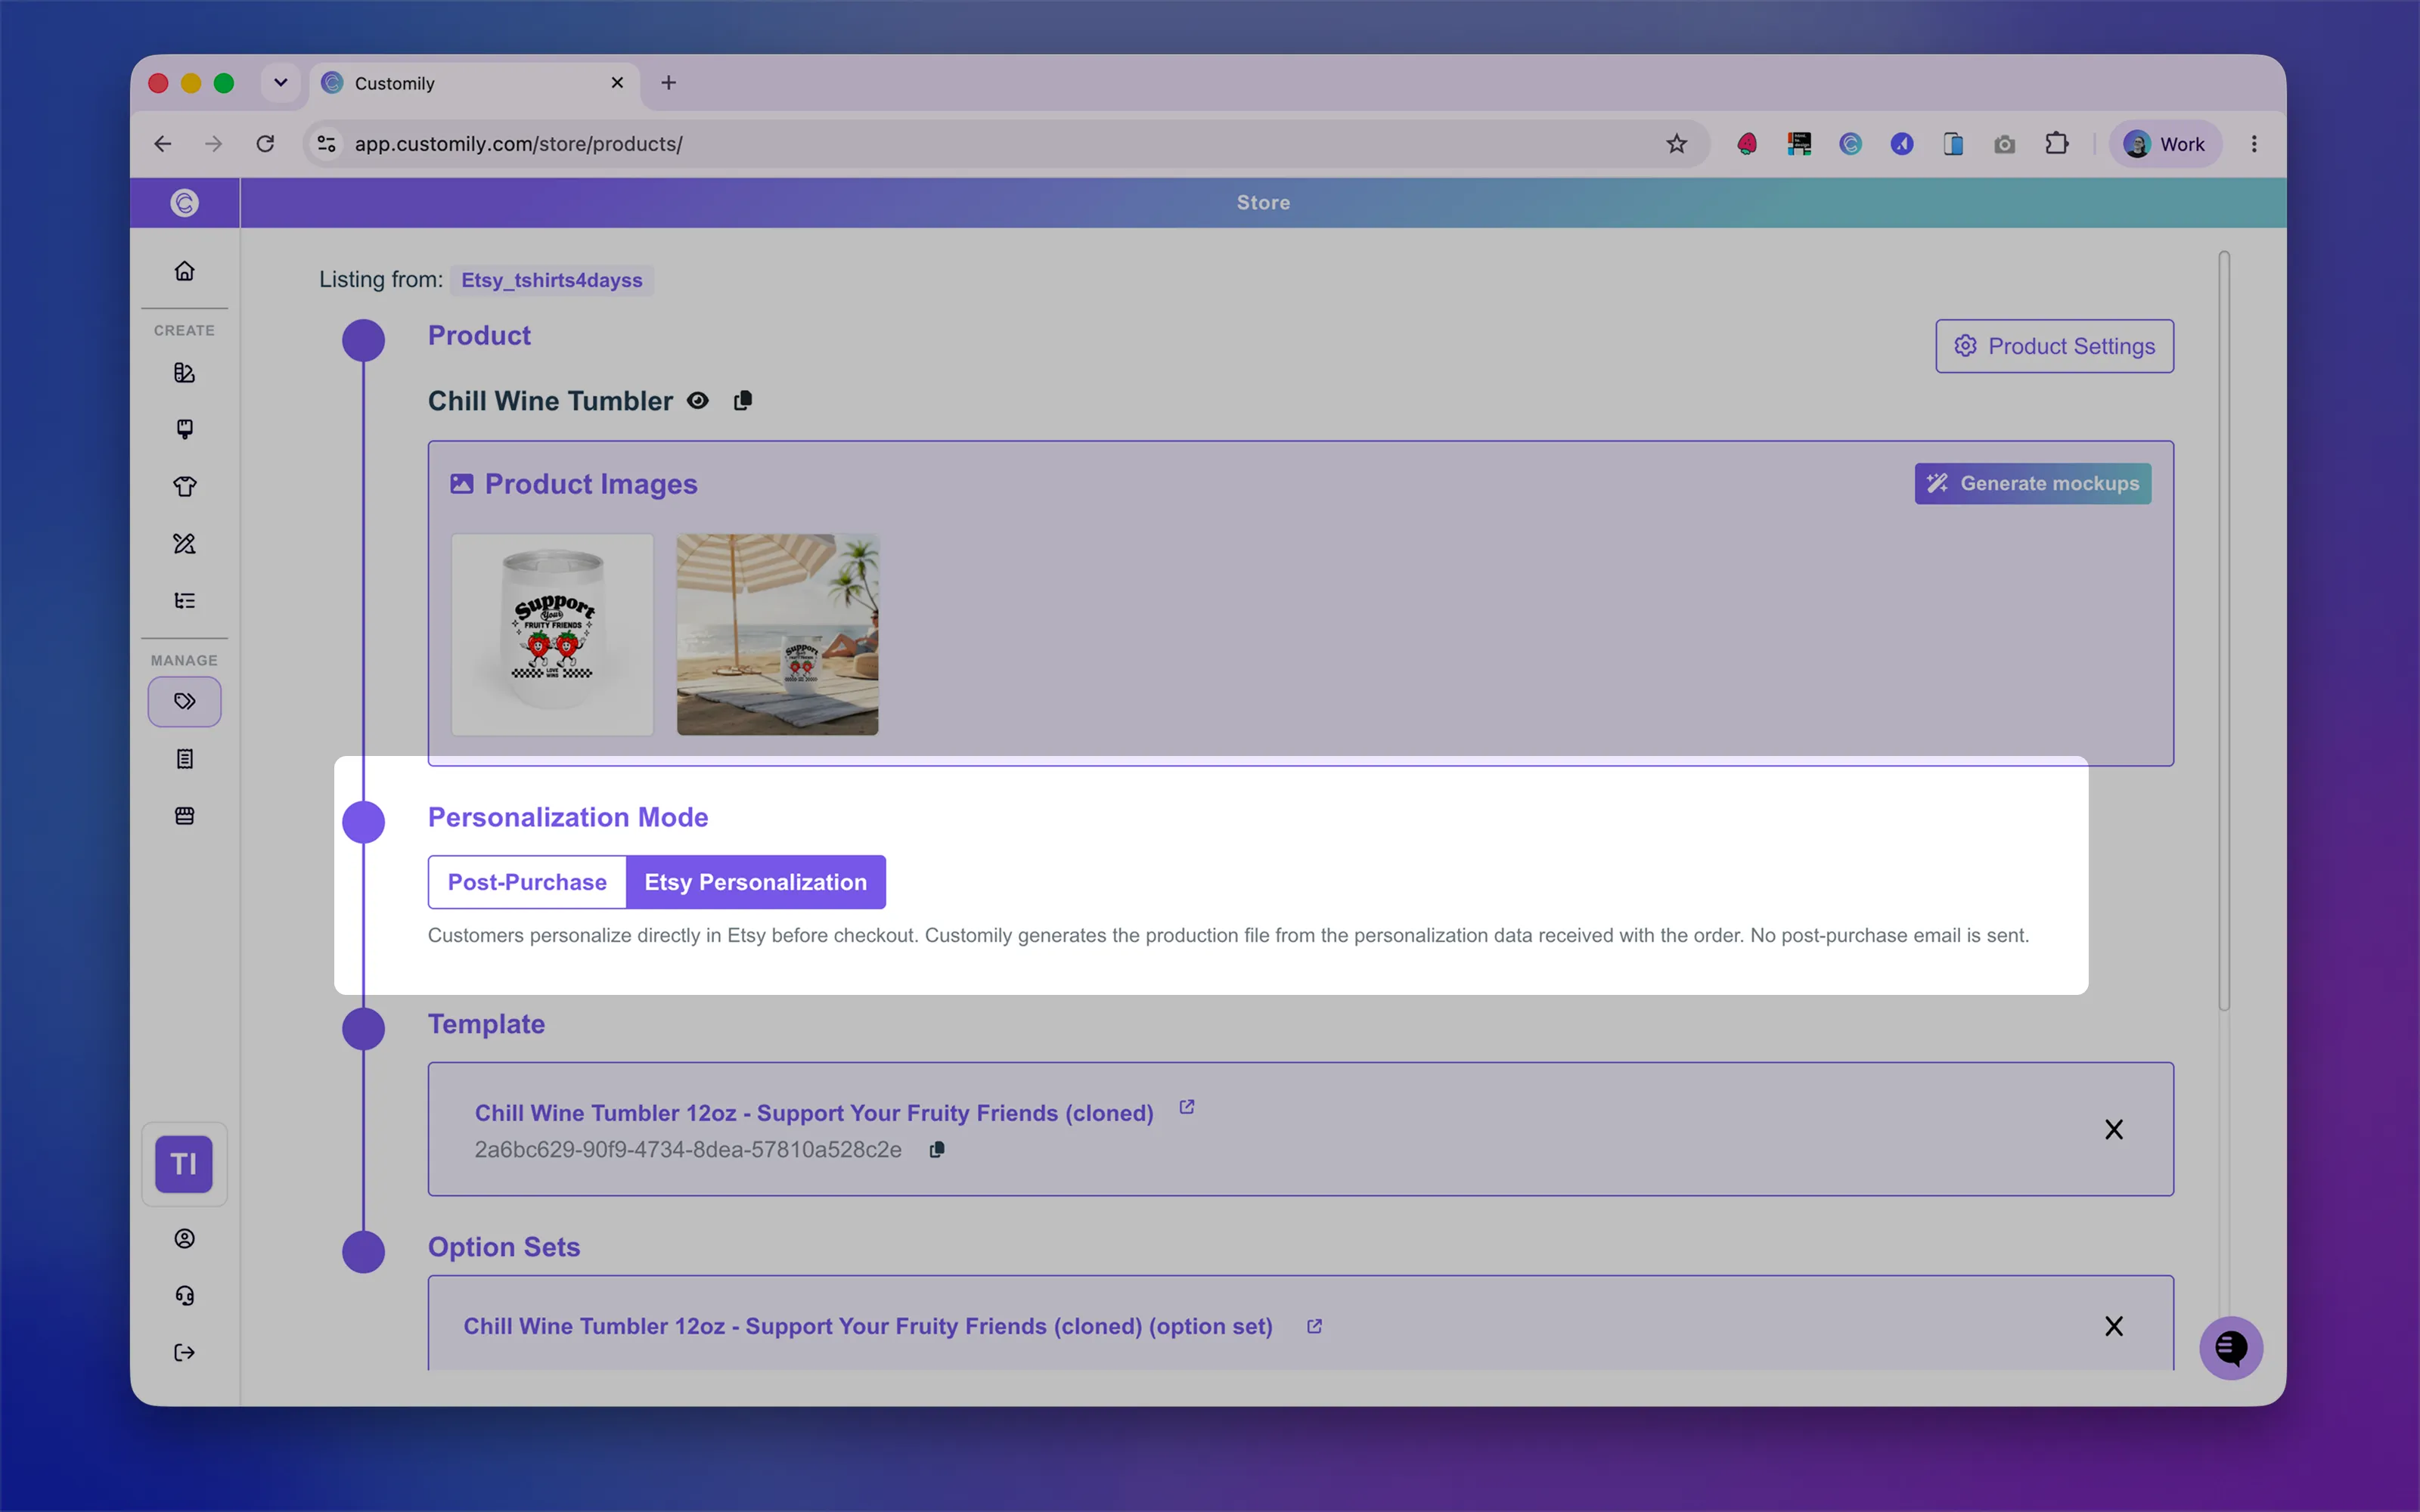Click the Product Images heading

point(591,484)
